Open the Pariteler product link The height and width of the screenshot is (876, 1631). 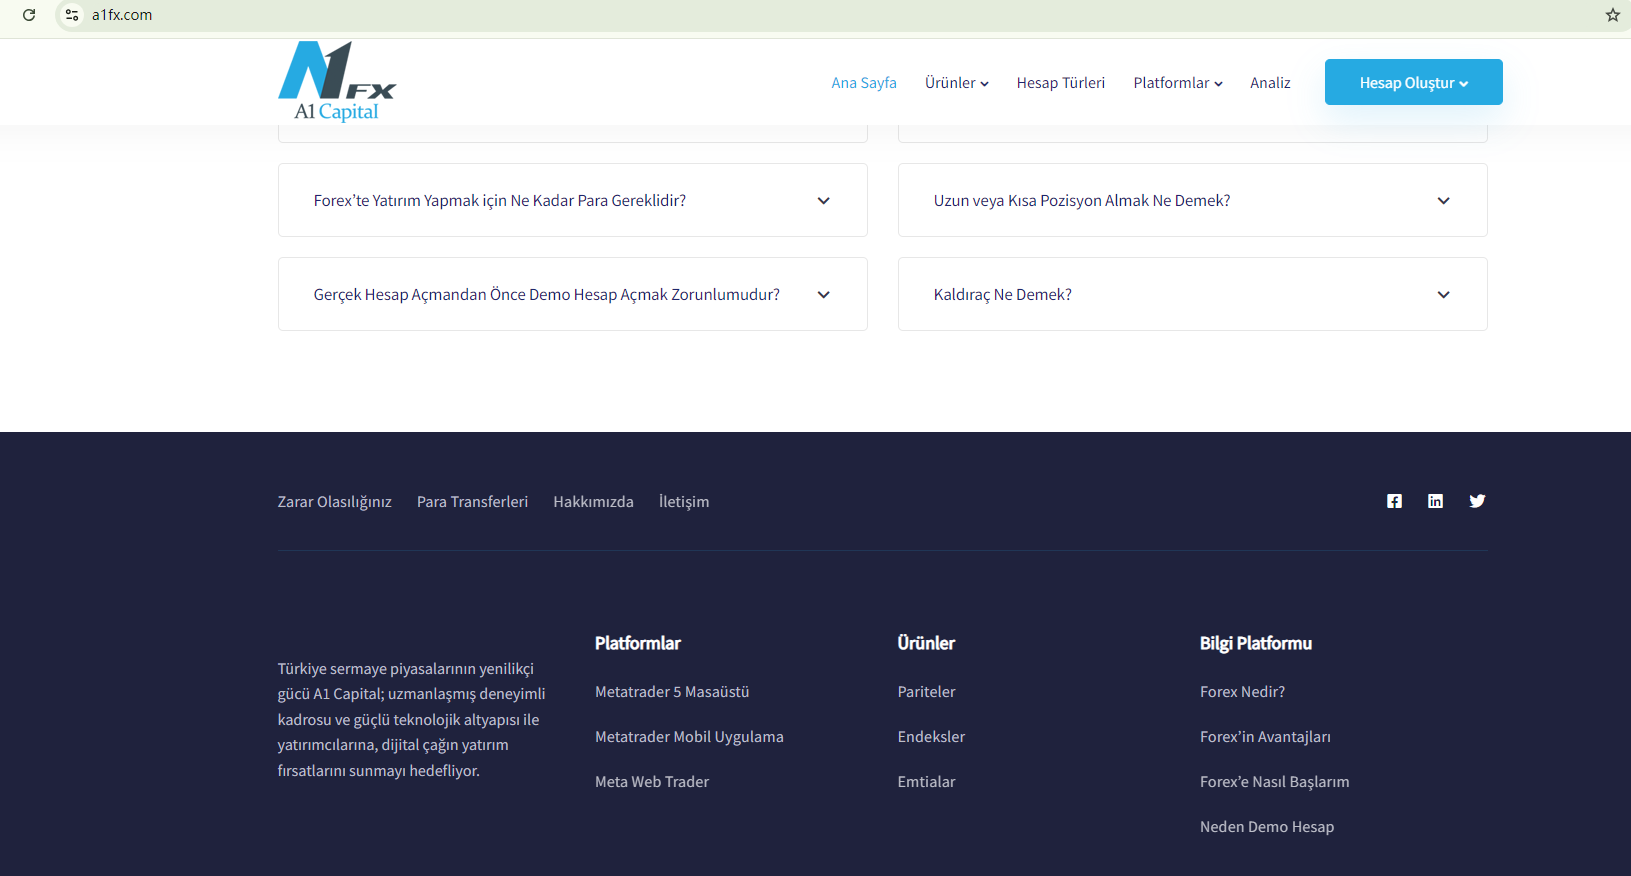pyautogui.click(x=926, y=692)
